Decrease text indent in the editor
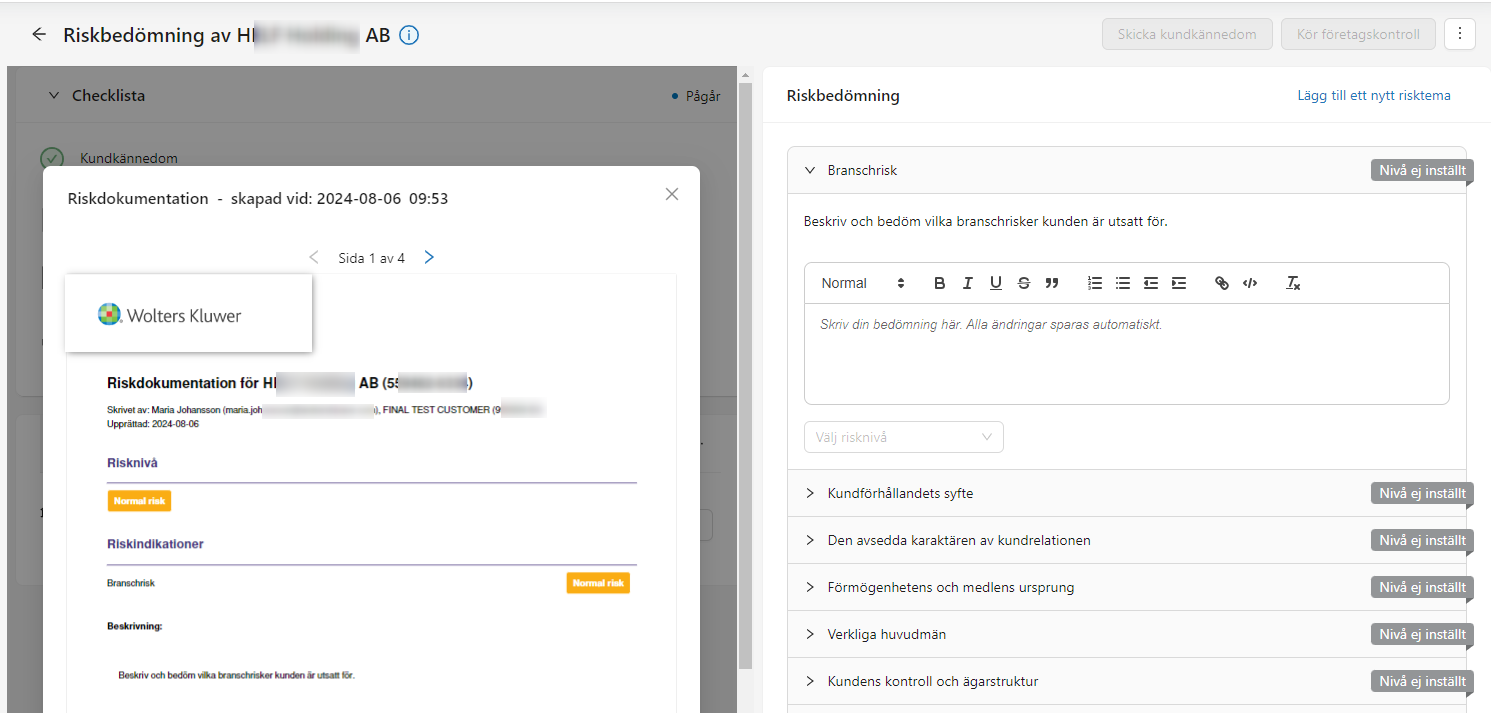The image size is (1491, 713). click(x=1151, y=283)
